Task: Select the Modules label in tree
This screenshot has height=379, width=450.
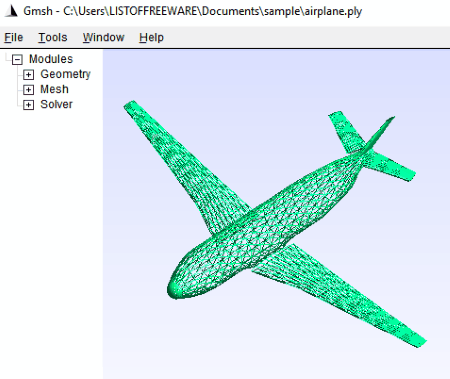Action: (51, 59)
